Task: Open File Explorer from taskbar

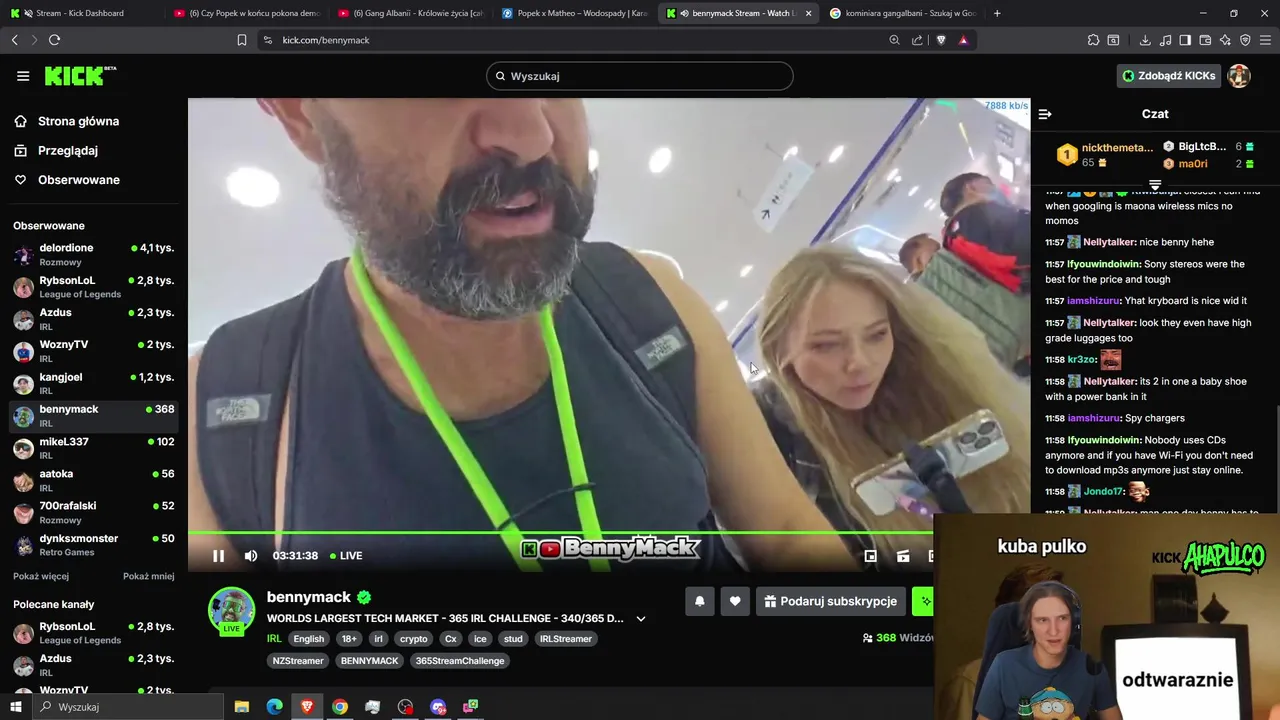Action: 241,707
